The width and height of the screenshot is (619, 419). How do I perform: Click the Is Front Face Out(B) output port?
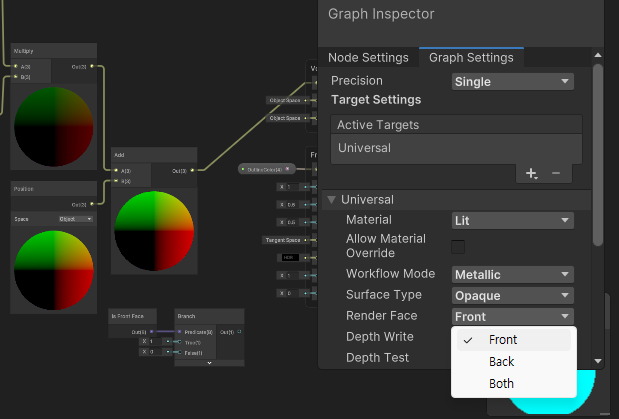pos(152,332)
